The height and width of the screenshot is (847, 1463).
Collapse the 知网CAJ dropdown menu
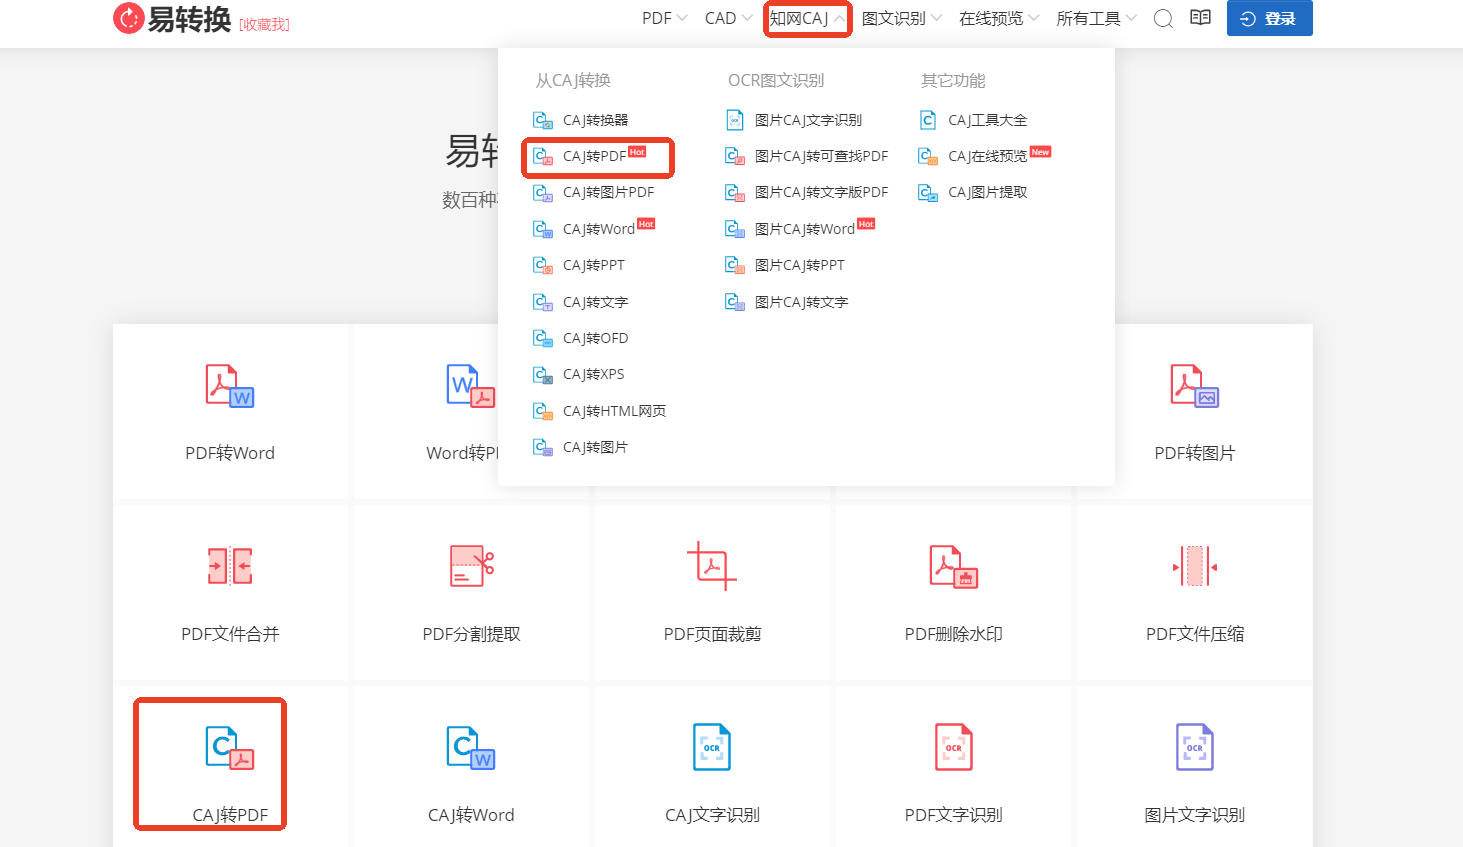tap(808, 18)
